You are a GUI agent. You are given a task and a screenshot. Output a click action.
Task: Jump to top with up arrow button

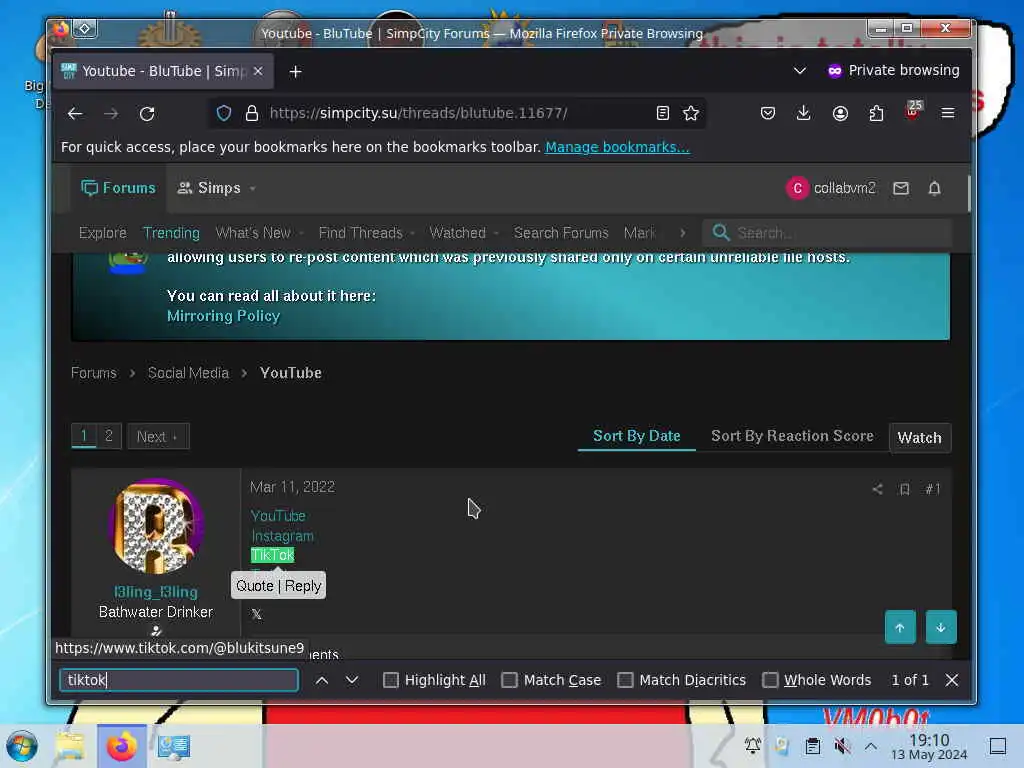pyautogui.click(x=900, y=627)
